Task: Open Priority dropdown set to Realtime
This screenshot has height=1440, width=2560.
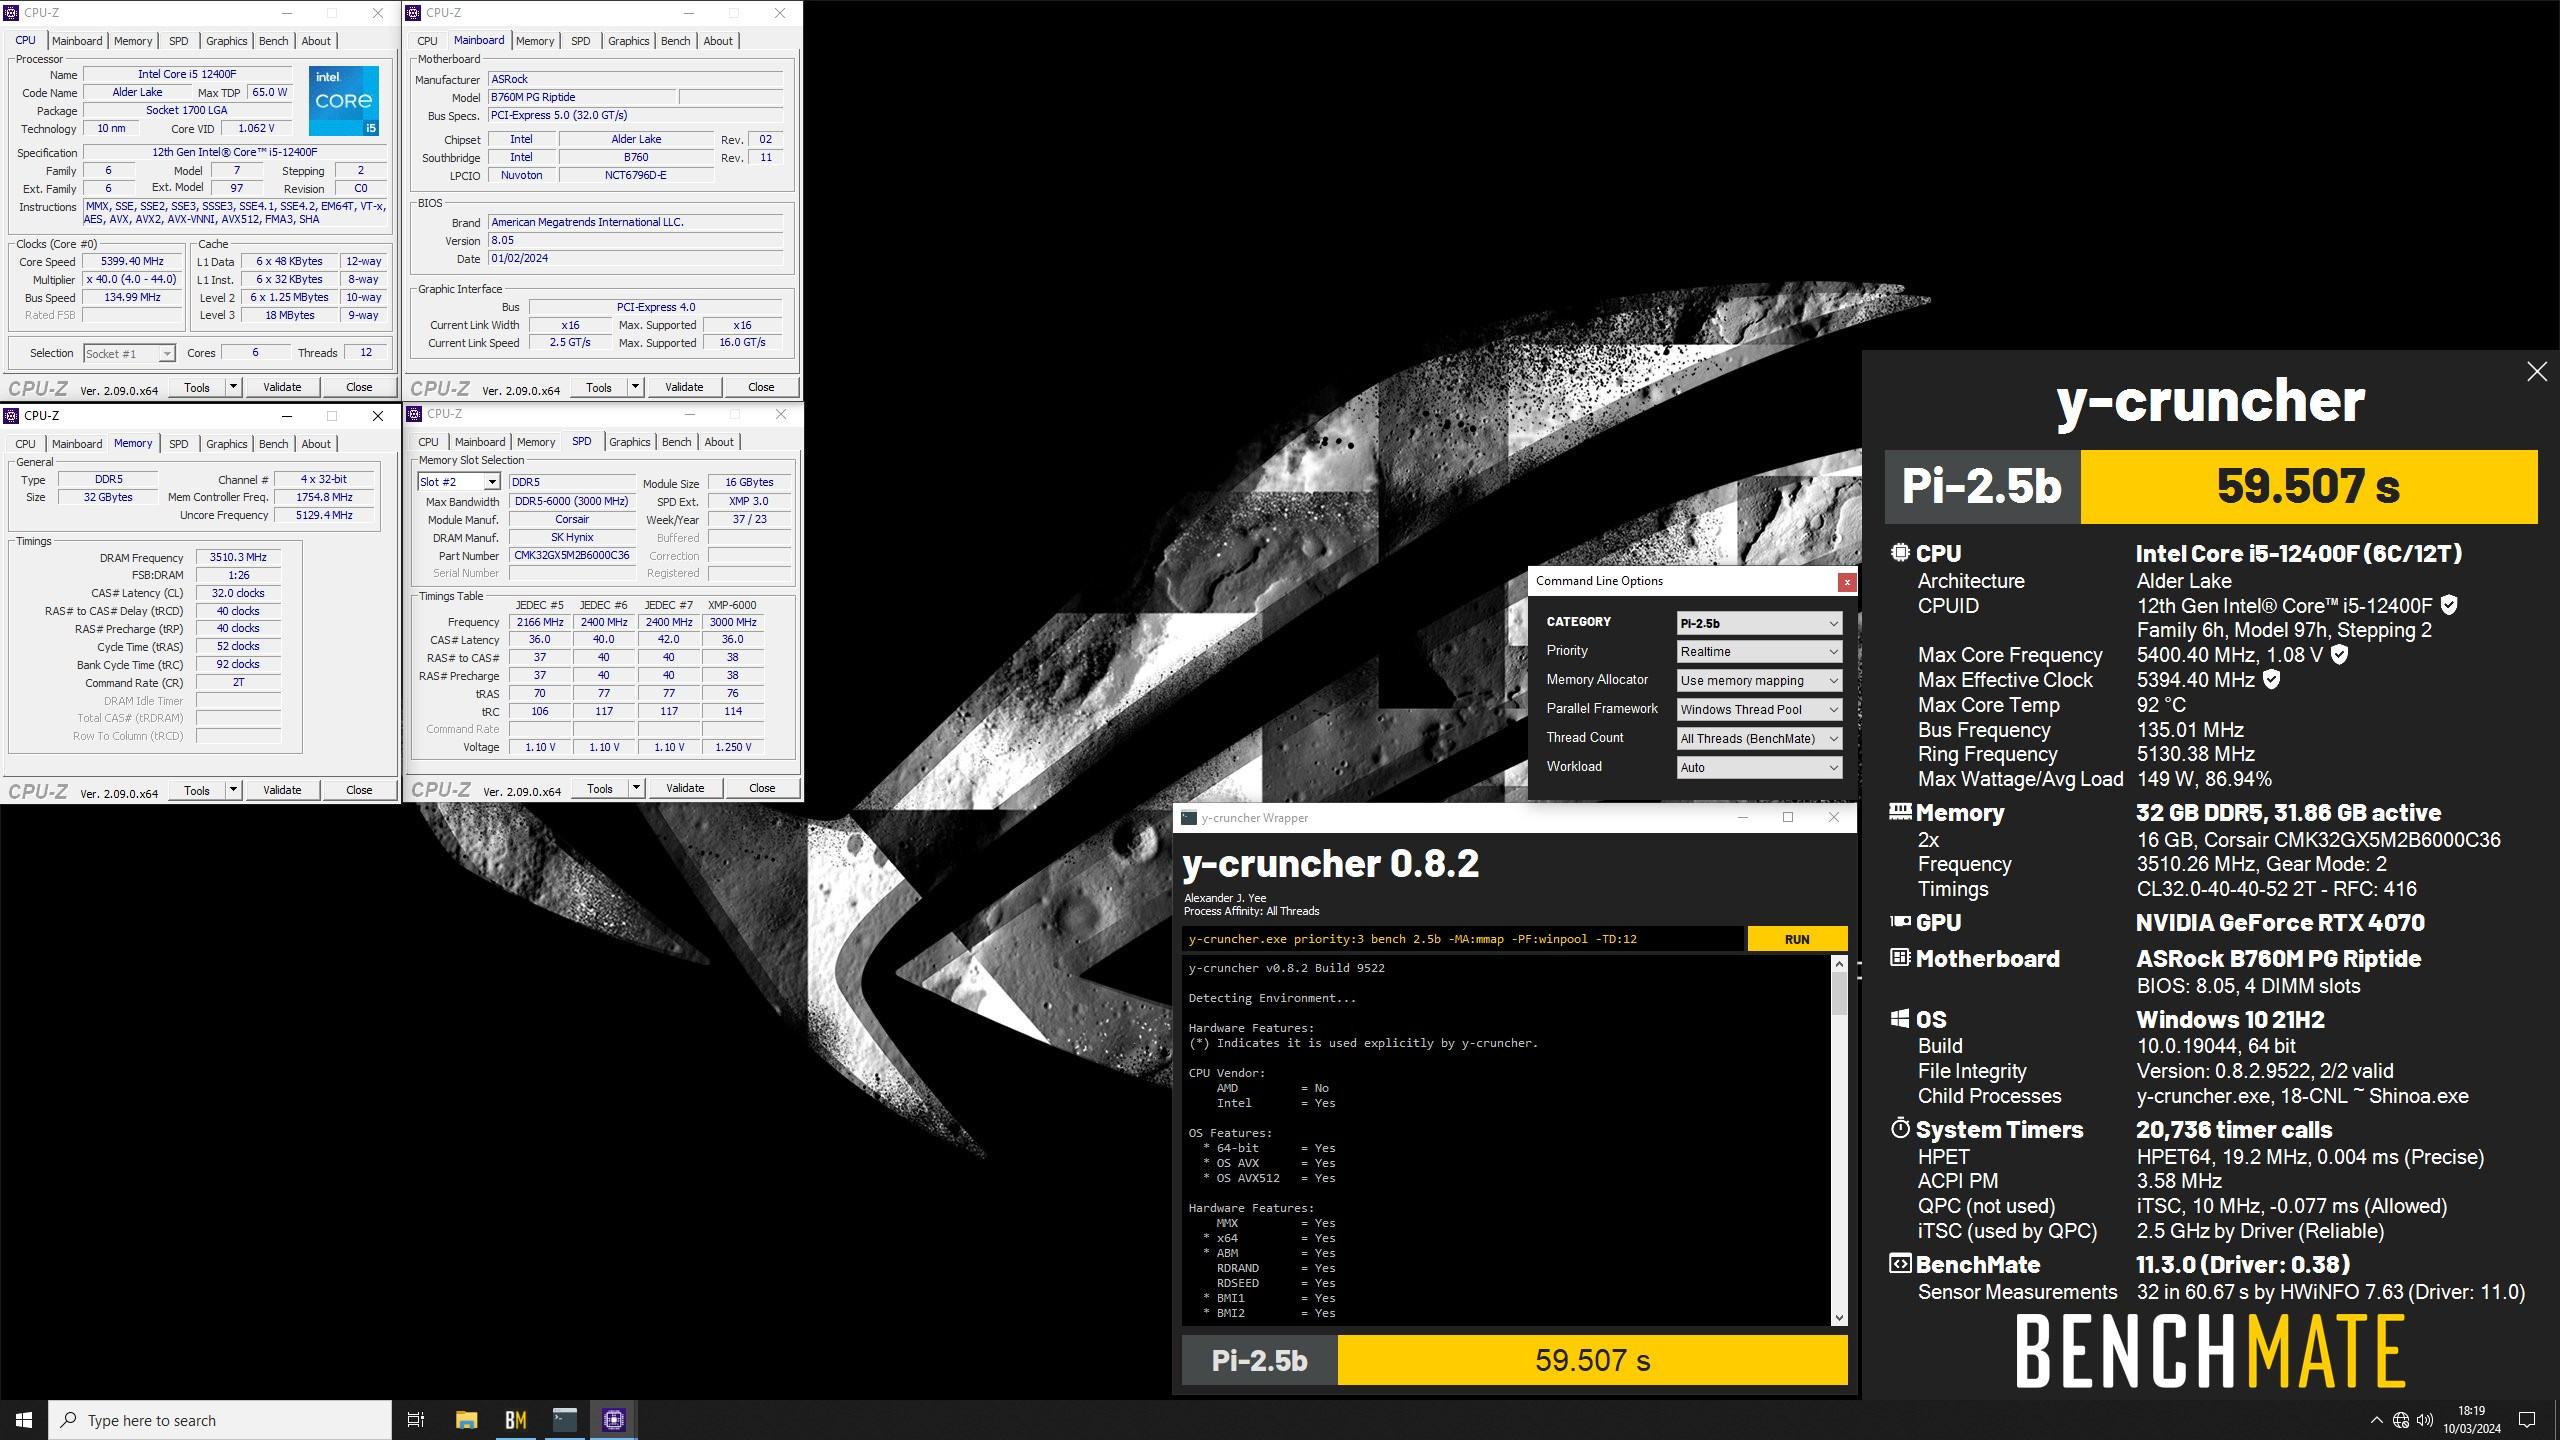Action: coord(1759,652)
